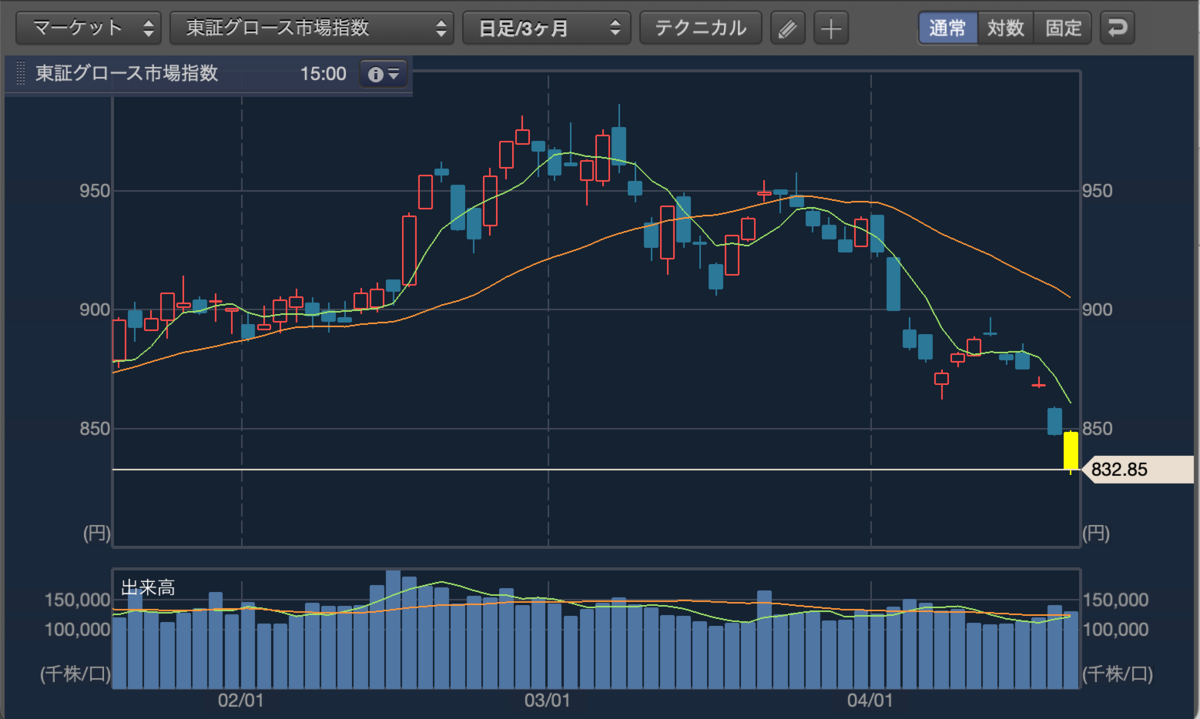Click the yellow latest candlestick

[1070, 450]
